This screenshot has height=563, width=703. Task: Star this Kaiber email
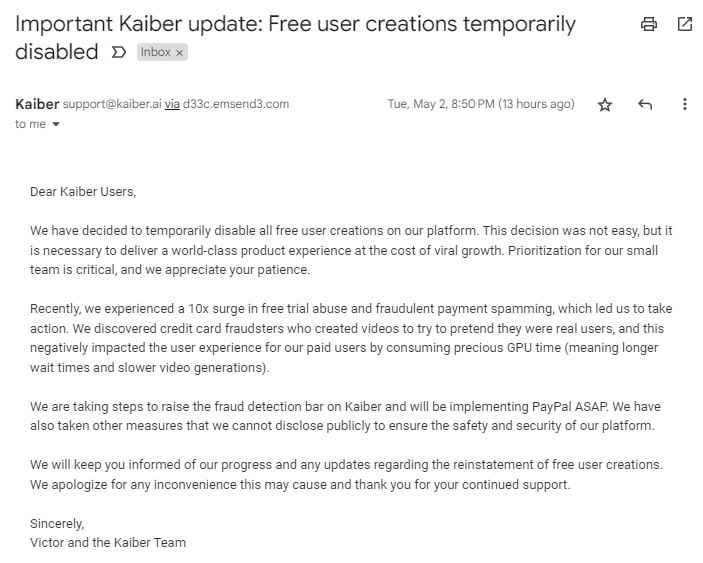coord(605,104)
